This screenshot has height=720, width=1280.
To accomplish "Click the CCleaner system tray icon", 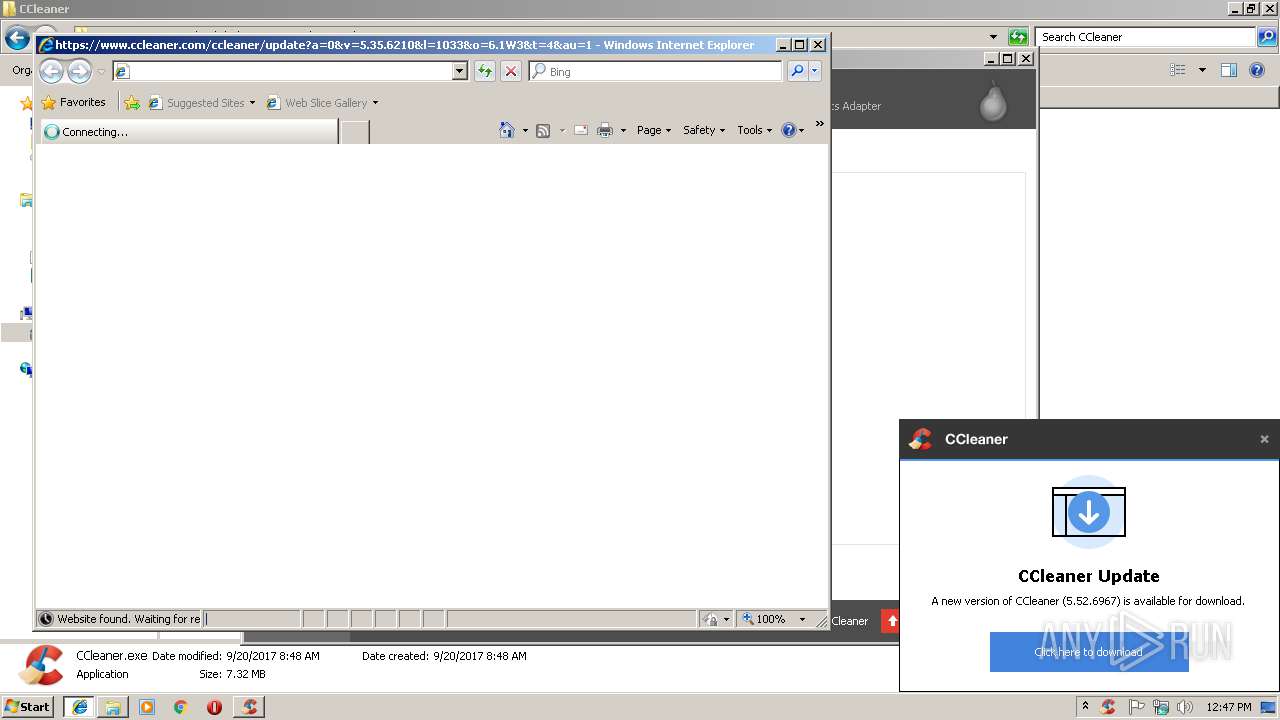I will [x=1108, y=707].
